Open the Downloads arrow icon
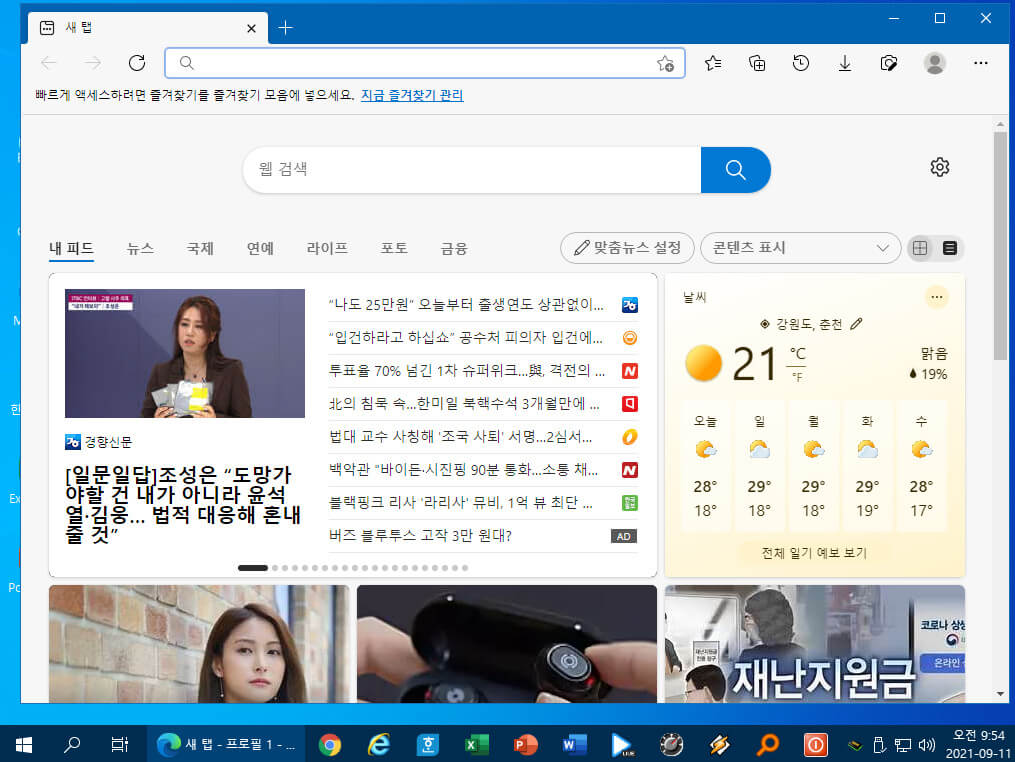The width and height of the screenshot is (1015, 762). (x=845, y=63)
